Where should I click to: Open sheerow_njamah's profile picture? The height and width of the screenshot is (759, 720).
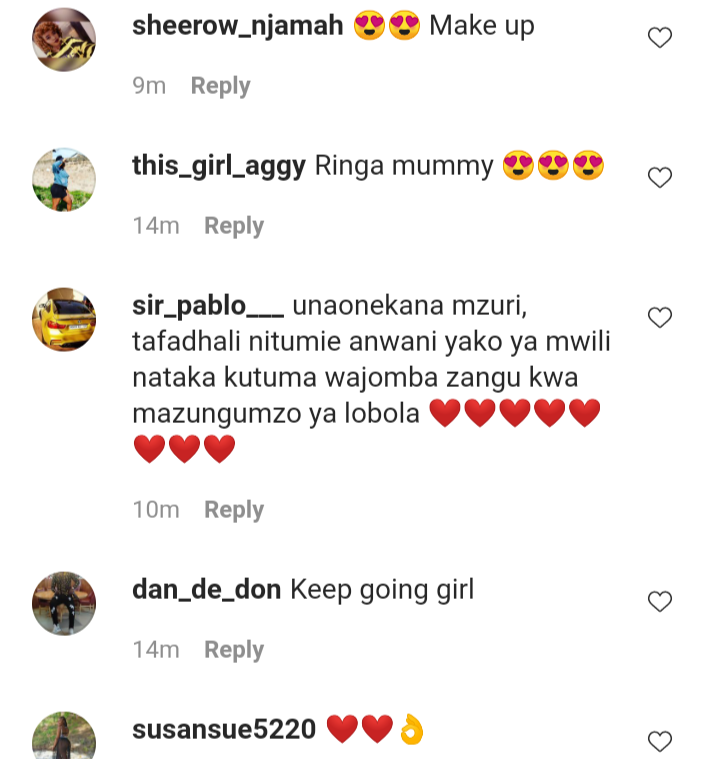64,40
